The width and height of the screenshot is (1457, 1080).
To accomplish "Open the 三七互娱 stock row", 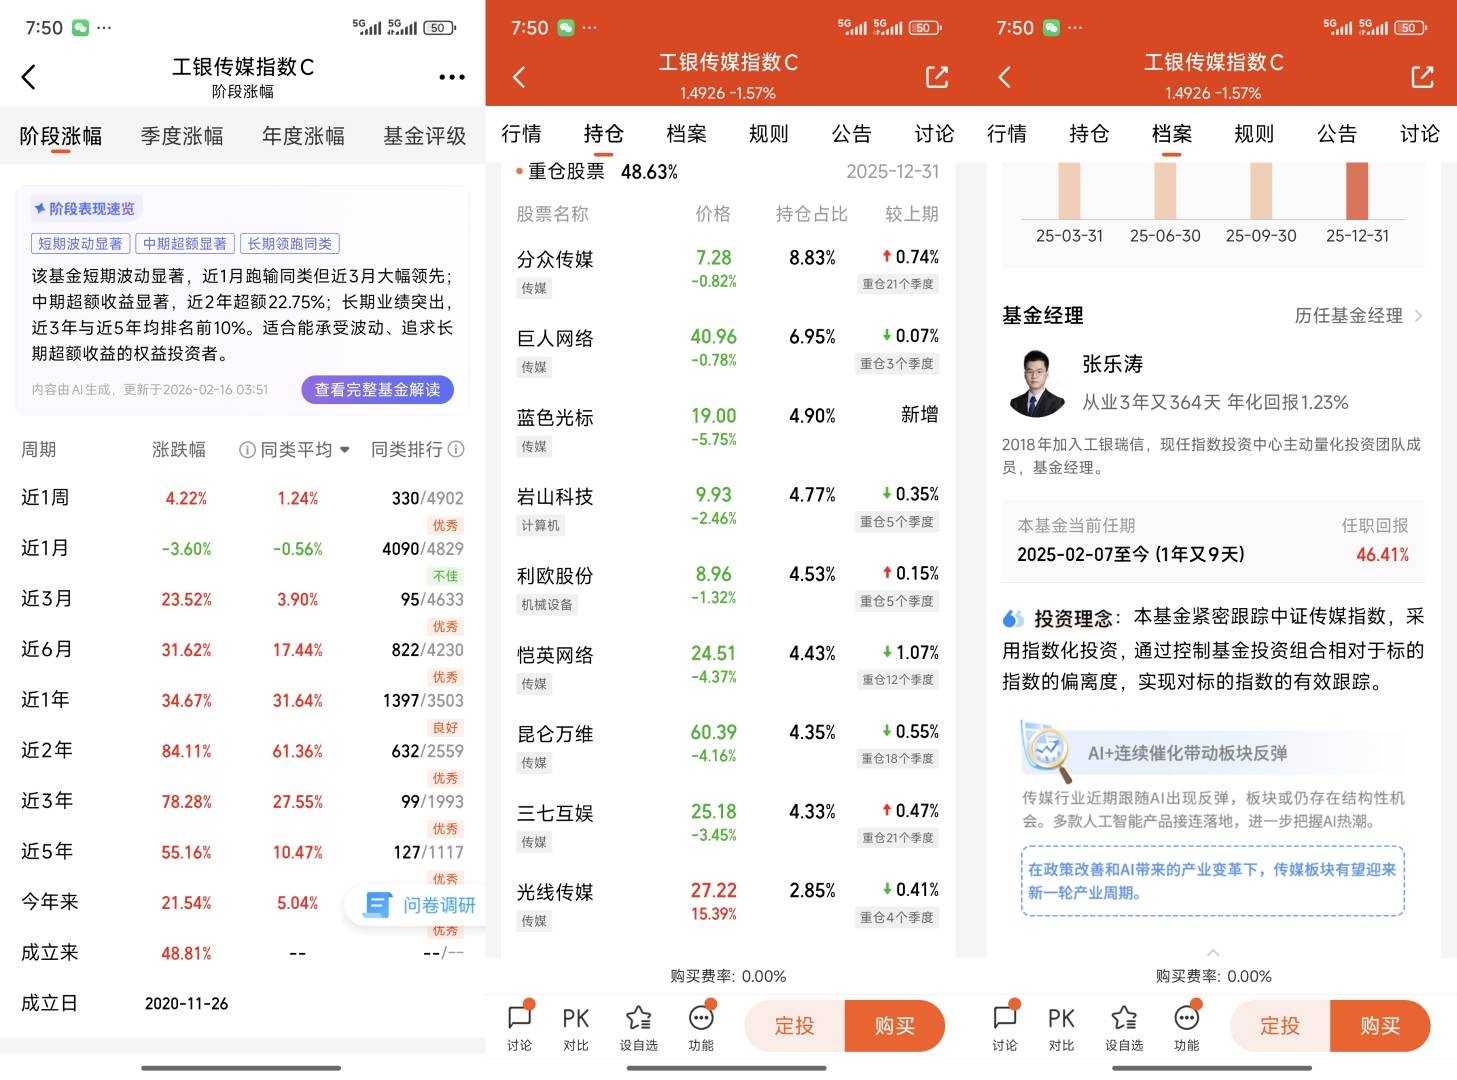I will [727, 825].
